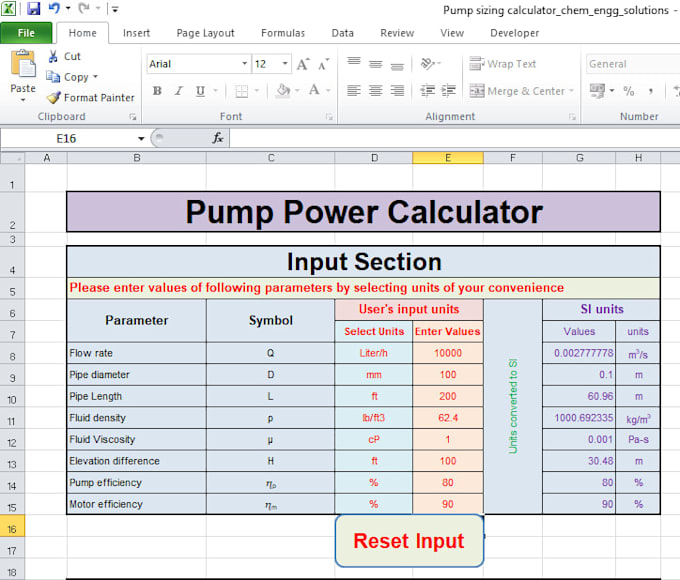Expand the Borders dropdown arrow
This screenshot has width=680, height=580.
point(257,91)
